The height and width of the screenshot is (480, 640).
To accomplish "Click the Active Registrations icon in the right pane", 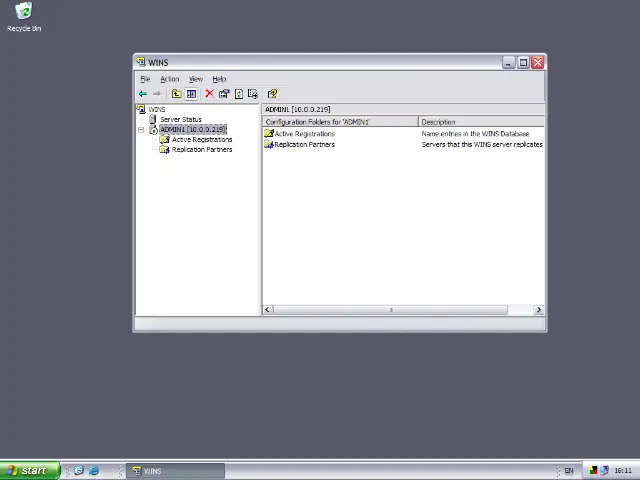I will click(x=269, y=133).
